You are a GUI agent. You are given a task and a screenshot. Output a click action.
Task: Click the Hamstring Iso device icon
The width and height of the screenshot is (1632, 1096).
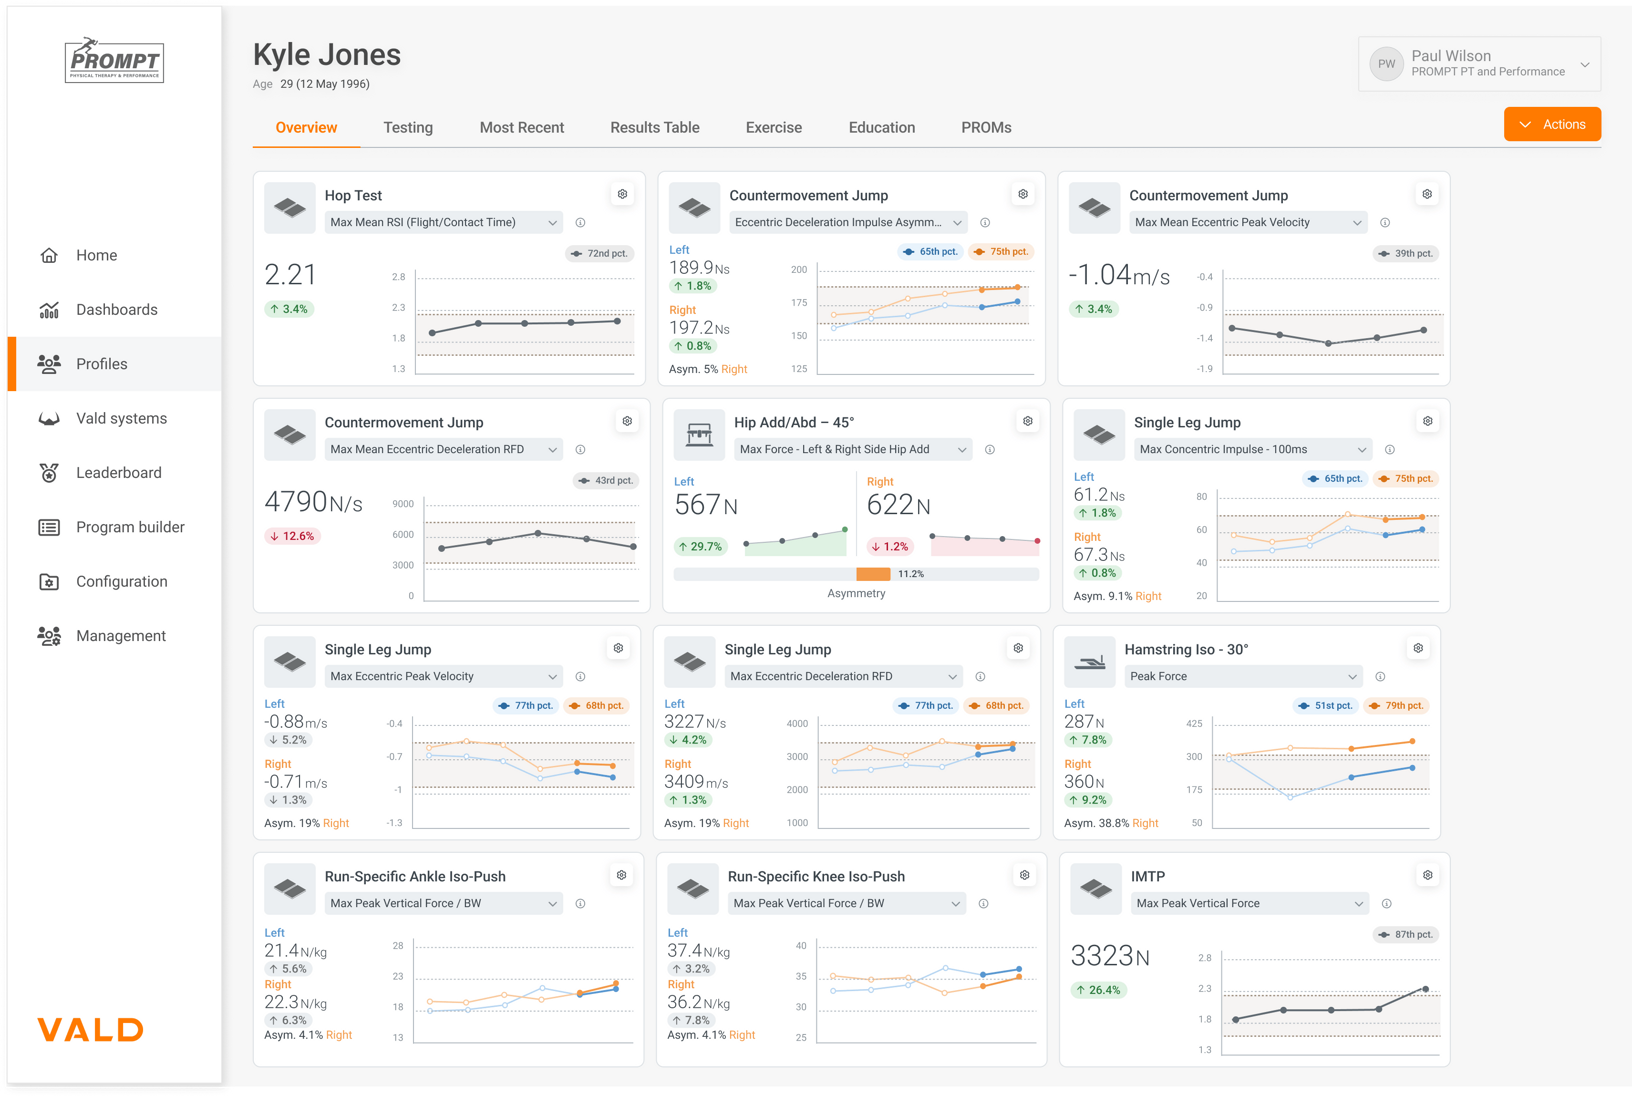tap(1090, 662)
